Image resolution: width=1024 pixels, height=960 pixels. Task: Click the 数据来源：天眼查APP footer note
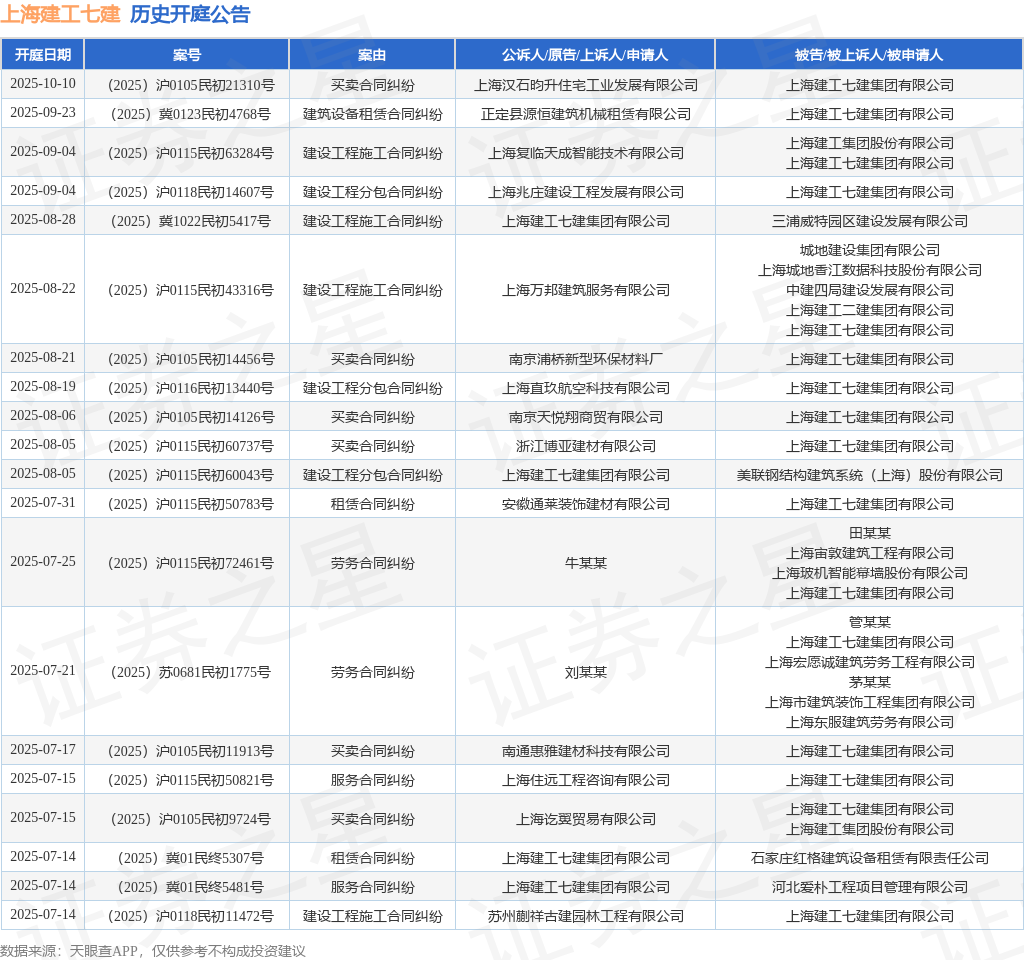pyautogui.click(x=153, y=951)
